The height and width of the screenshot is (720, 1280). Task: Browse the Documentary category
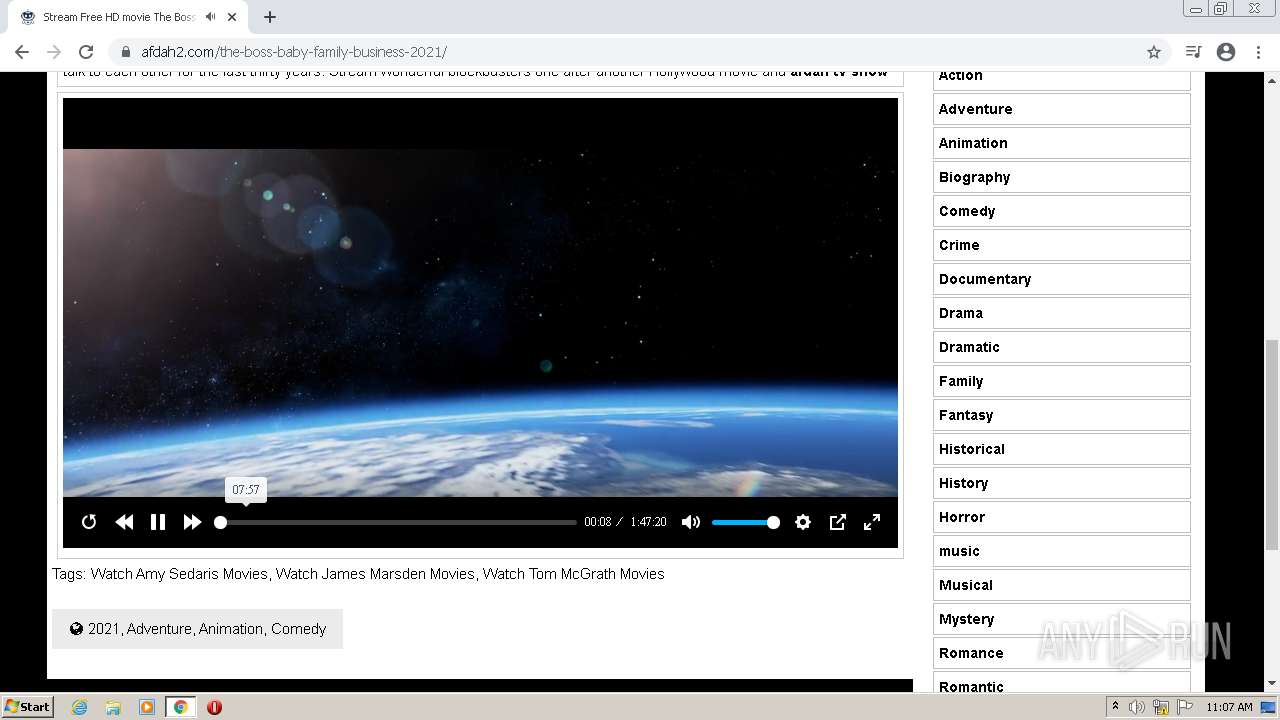pos(1062,279)
